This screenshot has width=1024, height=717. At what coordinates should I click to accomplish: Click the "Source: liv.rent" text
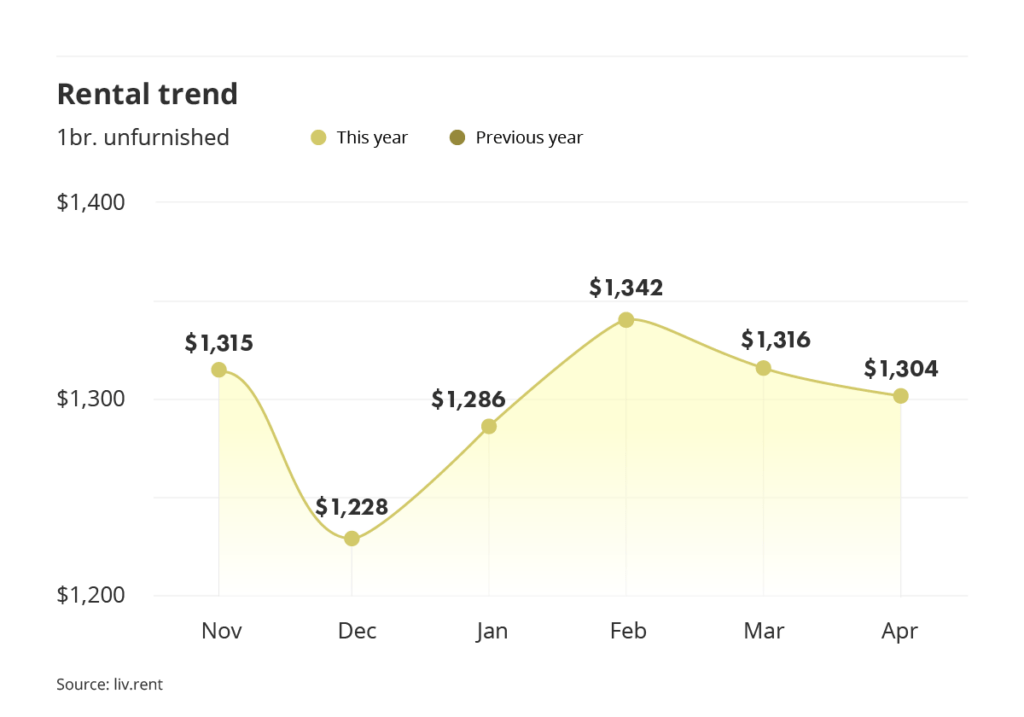coord(109,685)
